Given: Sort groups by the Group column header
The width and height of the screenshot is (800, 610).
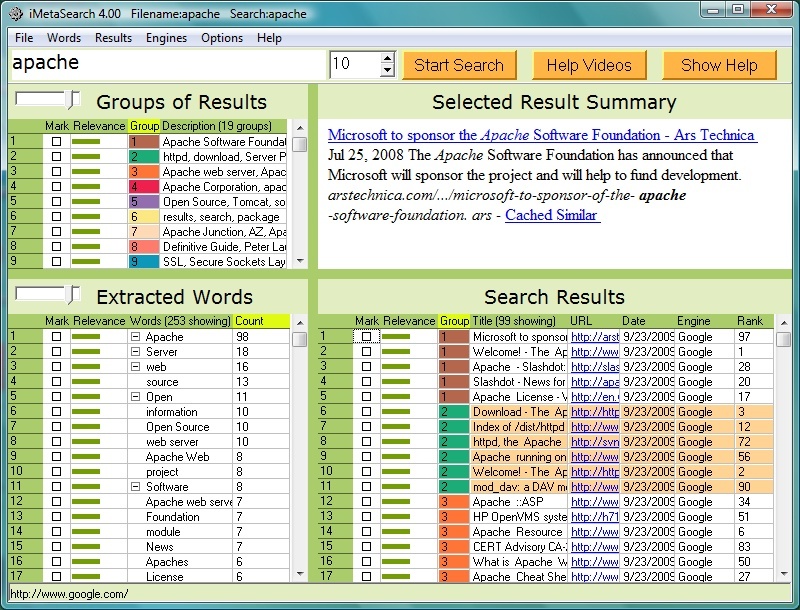Looking at the screenshot, I should coord(144,126).
